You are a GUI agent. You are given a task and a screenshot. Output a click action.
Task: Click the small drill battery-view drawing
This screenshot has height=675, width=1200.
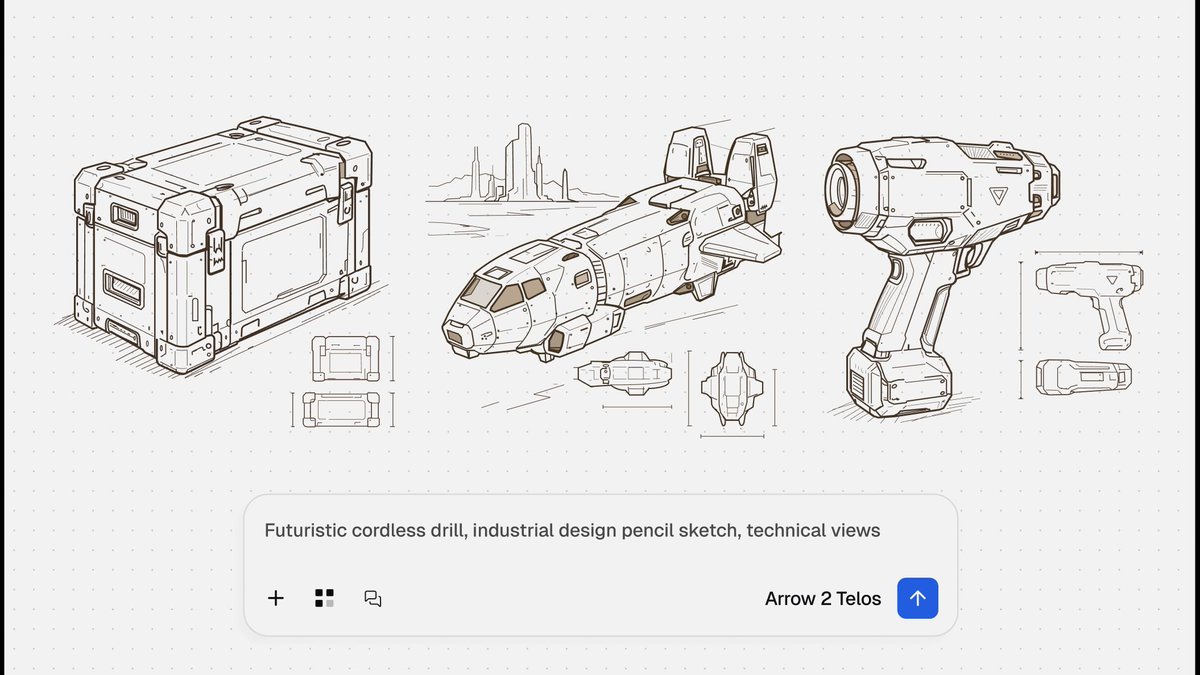point(1083,377)
